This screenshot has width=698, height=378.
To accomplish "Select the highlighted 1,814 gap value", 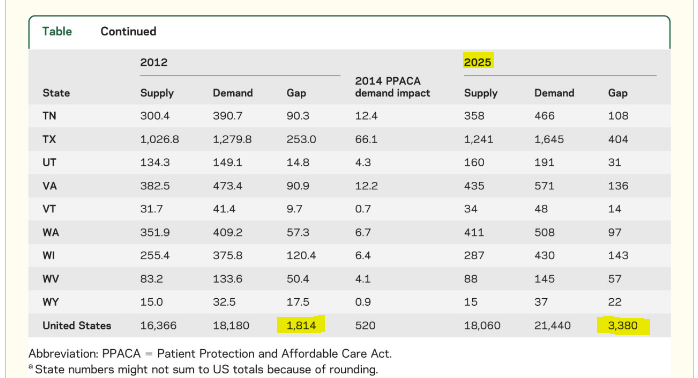I will (x=301, y=325).
